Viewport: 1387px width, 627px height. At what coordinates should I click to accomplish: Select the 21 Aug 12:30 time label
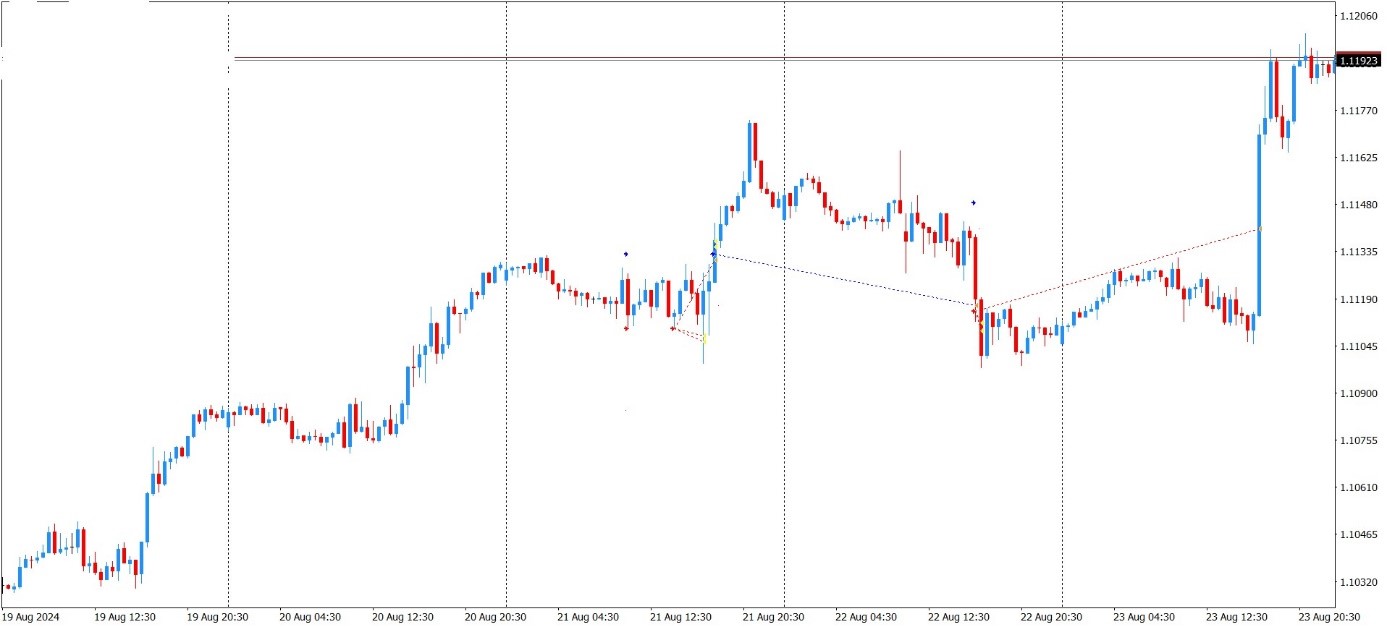coord(681,617)
